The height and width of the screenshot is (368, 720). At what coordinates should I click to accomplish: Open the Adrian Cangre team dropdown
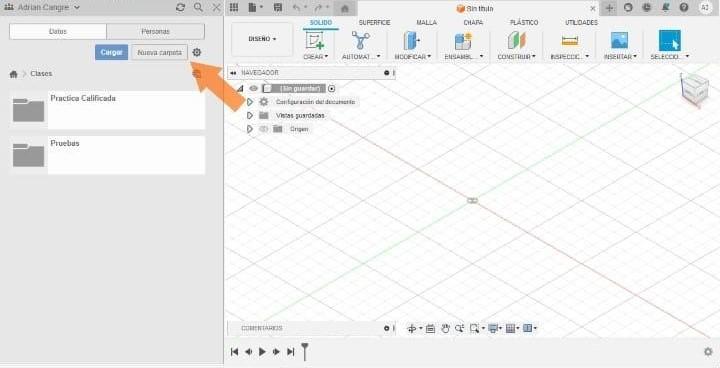coord(42,7)
